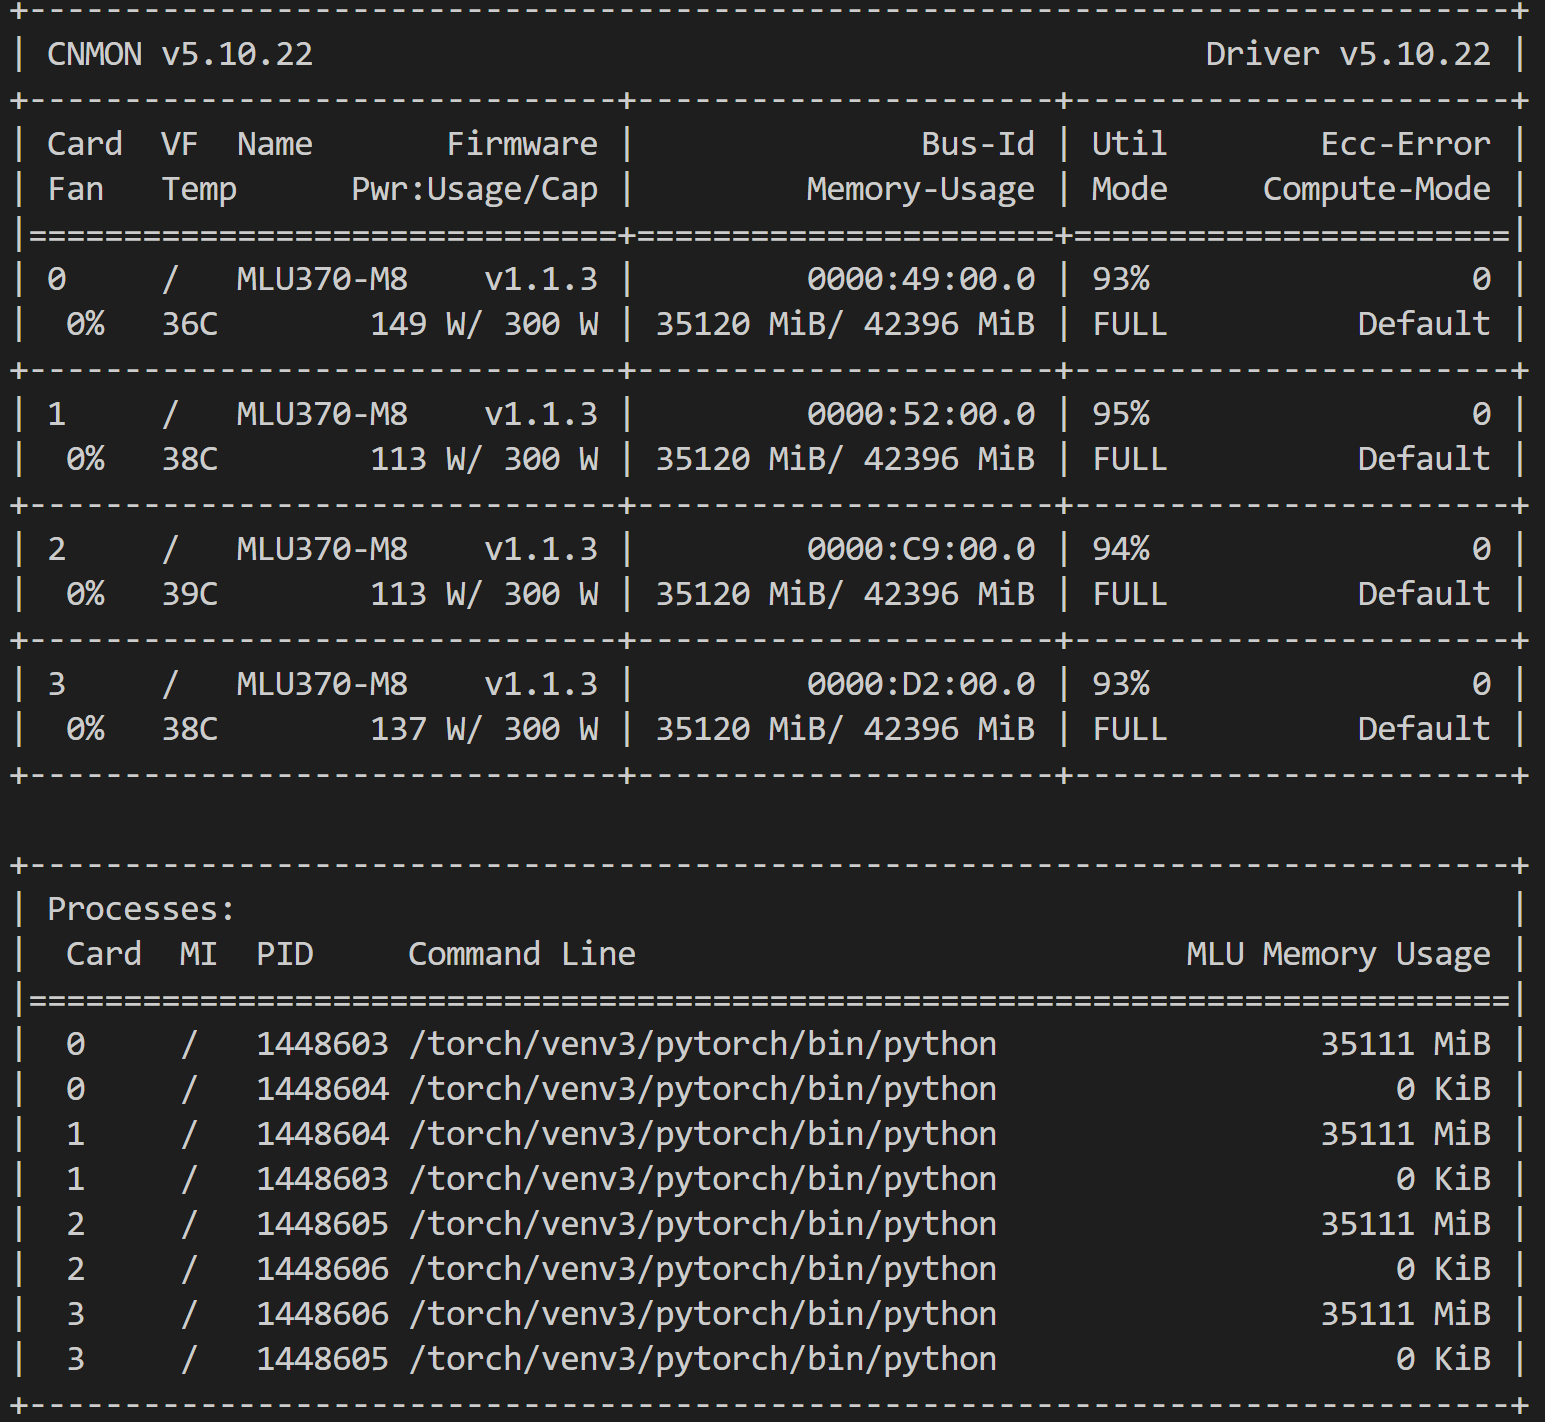
Task: Click the 35120 MiB/ 42396 MiB value for card 0
Action: tap(845, 324)
